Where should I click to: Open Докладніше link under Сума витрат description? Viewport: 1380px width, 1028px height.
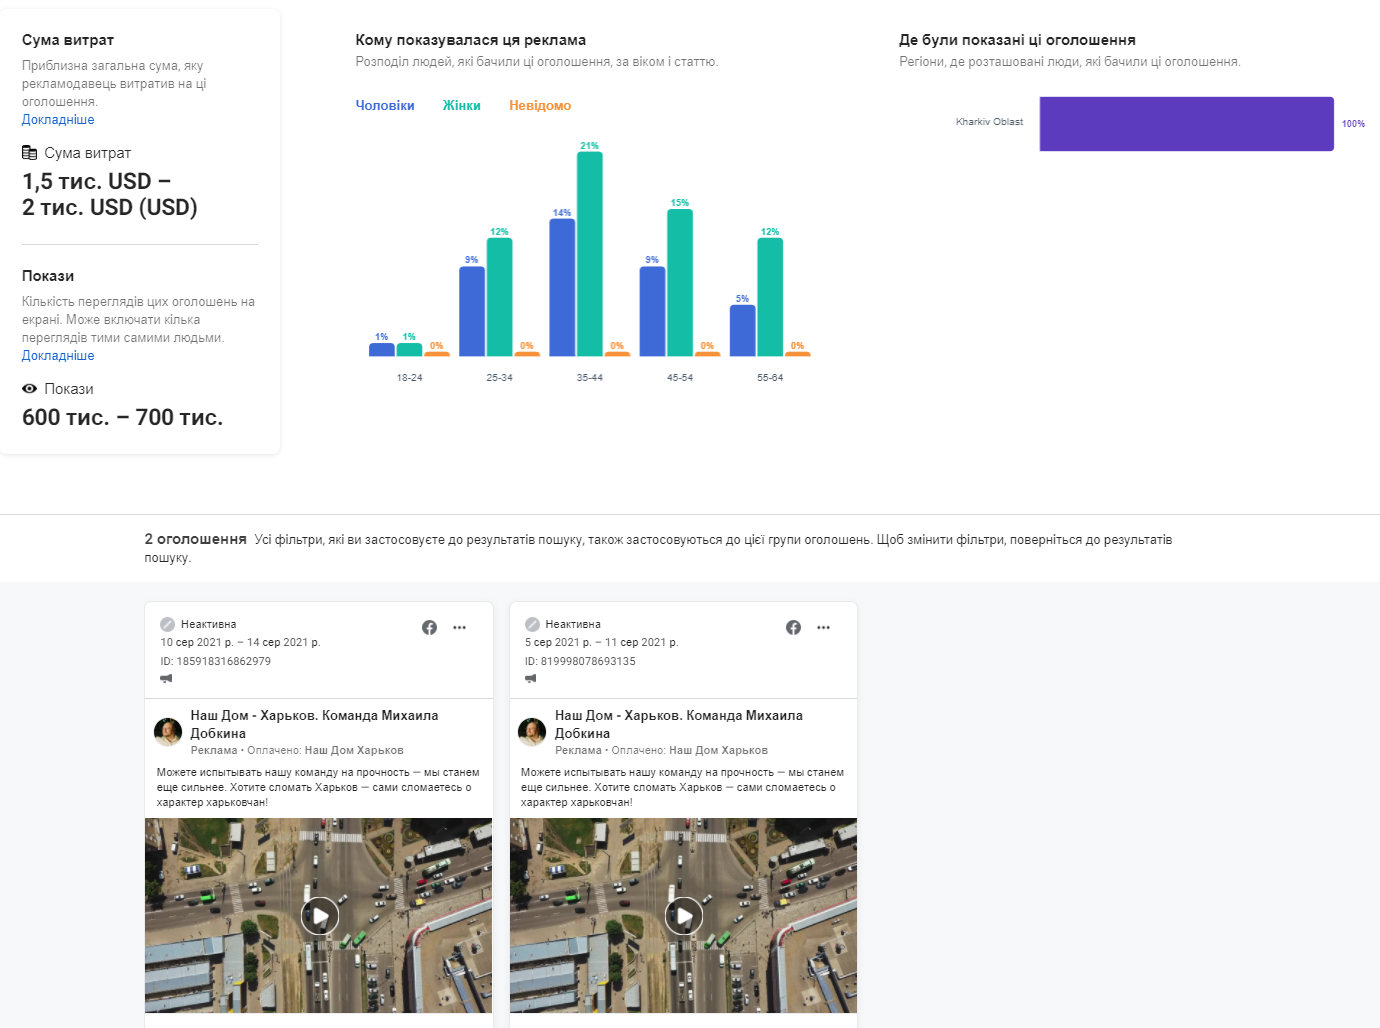point(58,120)
